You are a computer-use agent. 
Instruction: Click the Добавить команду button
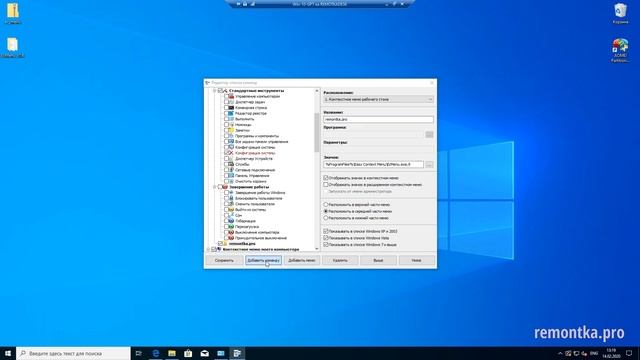(x=263, y=260)
